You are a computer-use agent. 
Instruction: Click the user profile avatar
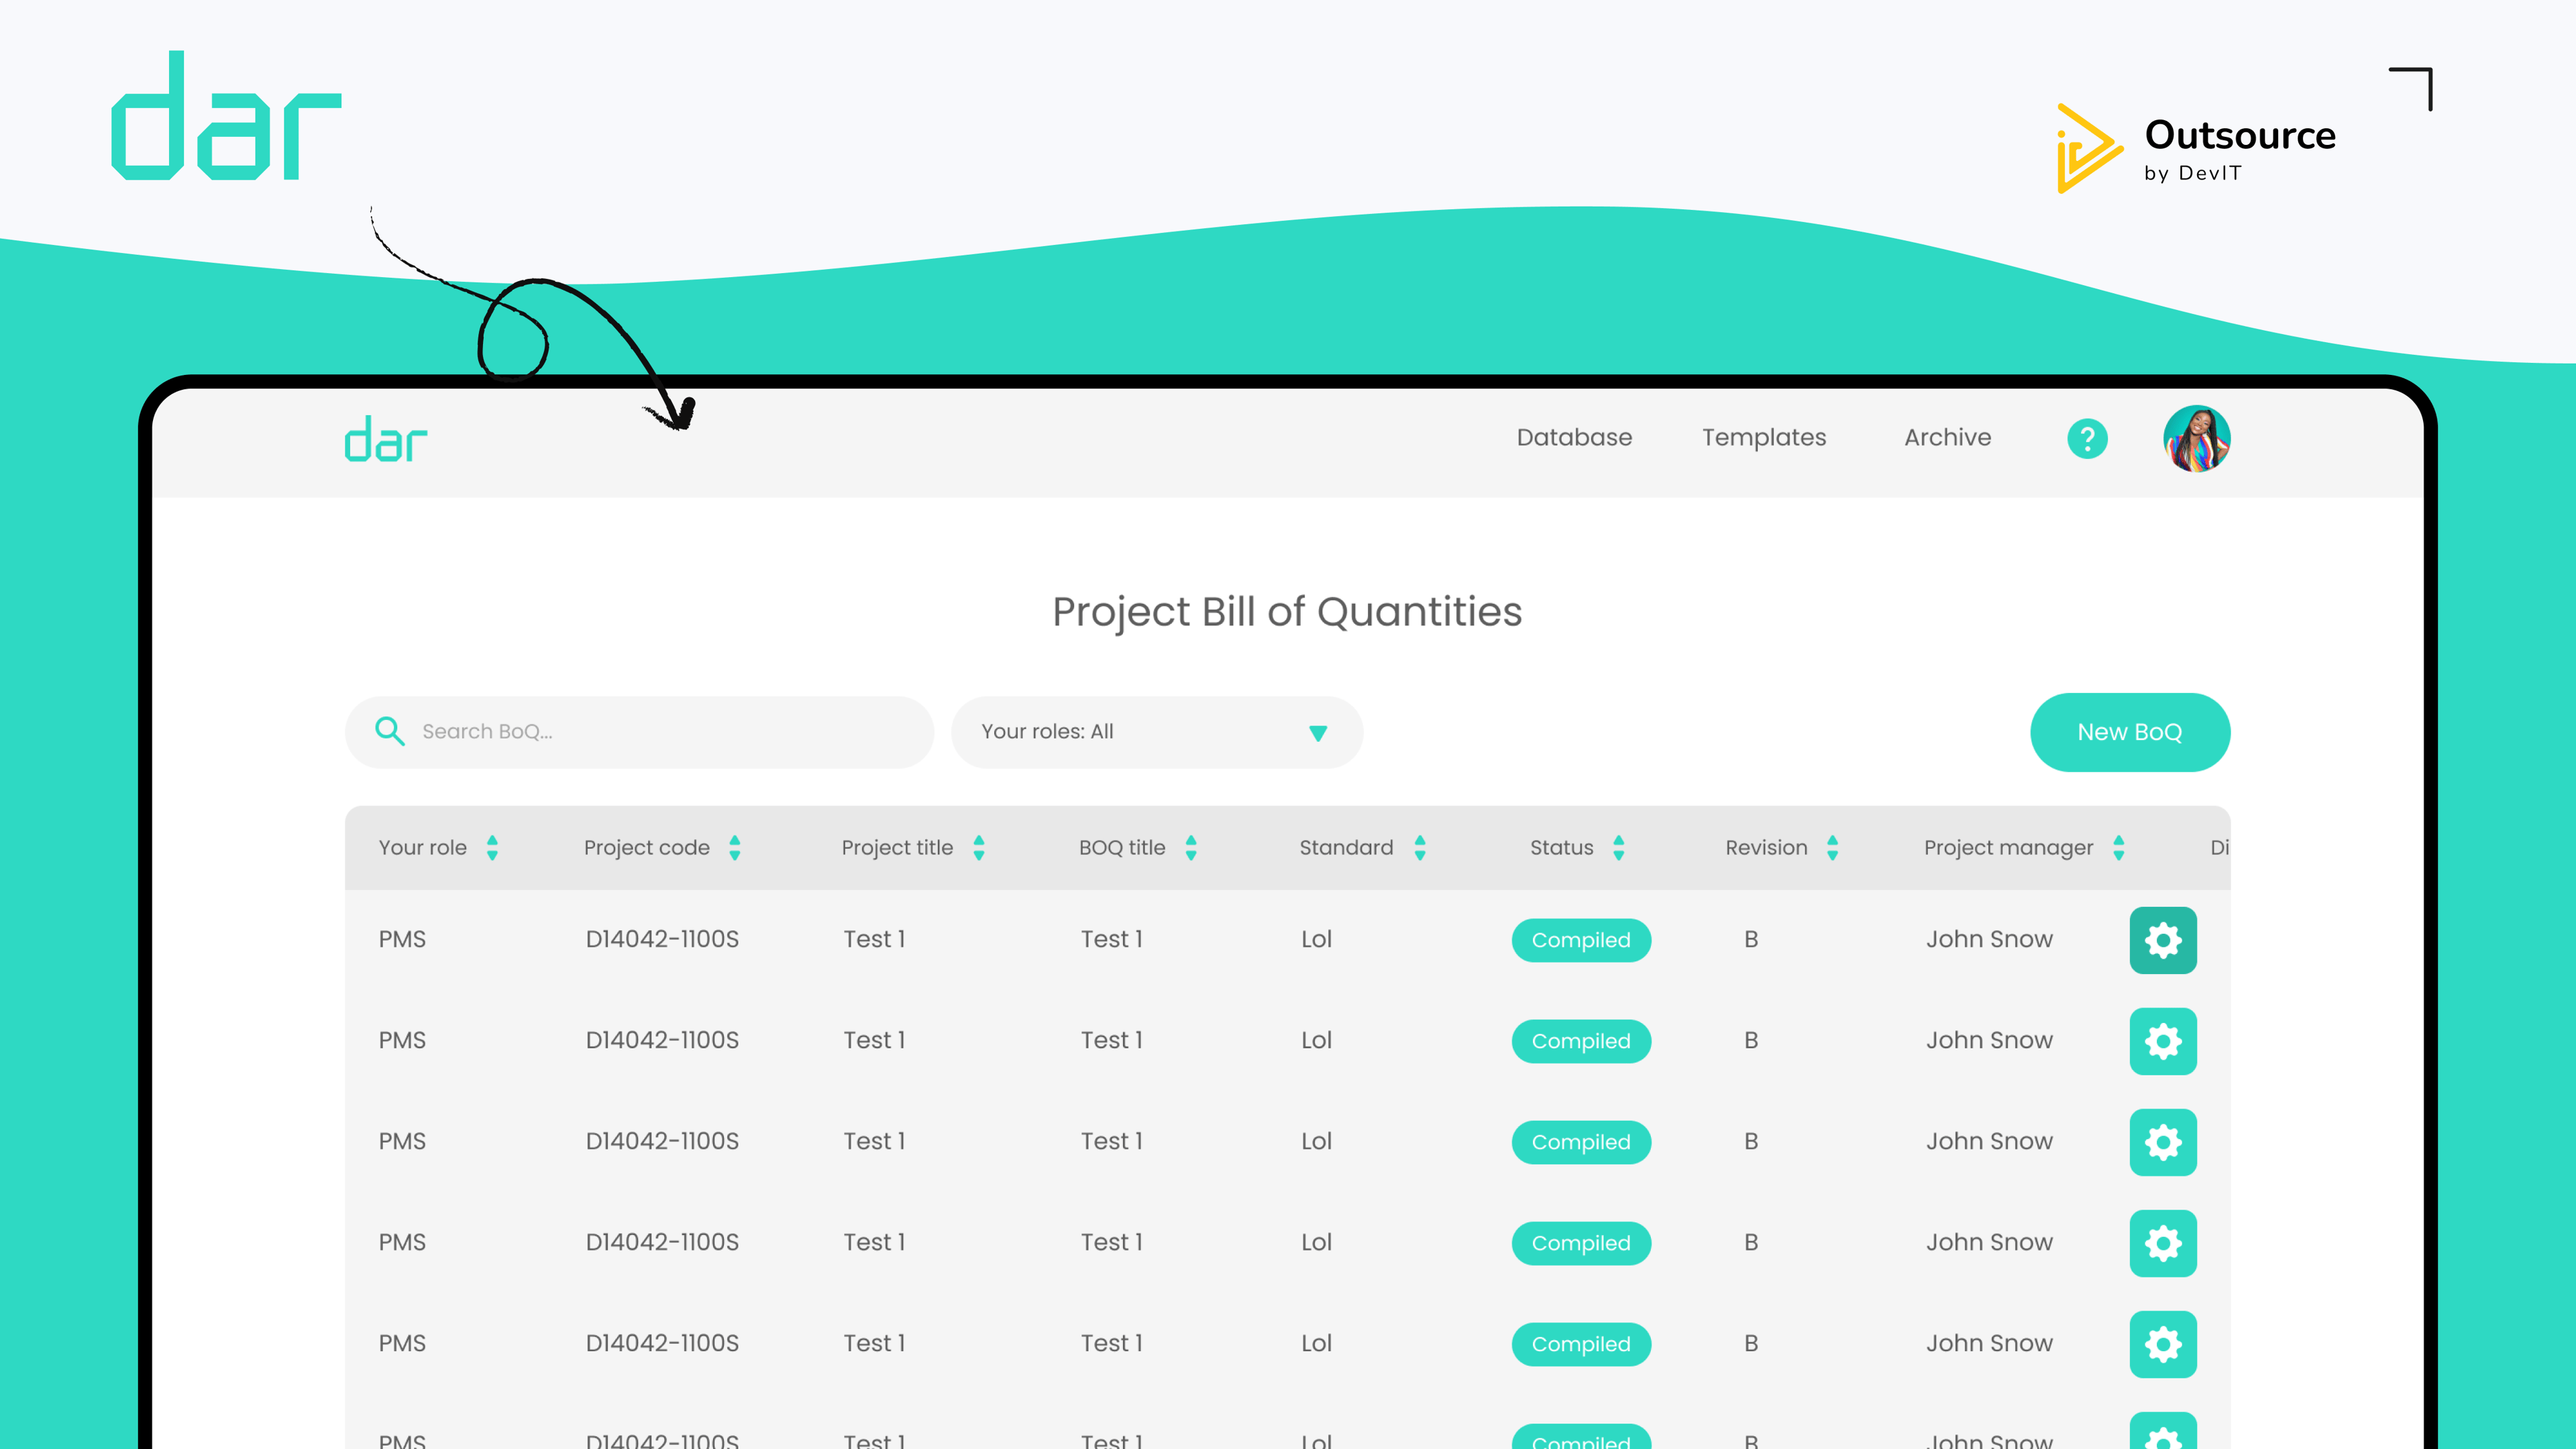2197,438
